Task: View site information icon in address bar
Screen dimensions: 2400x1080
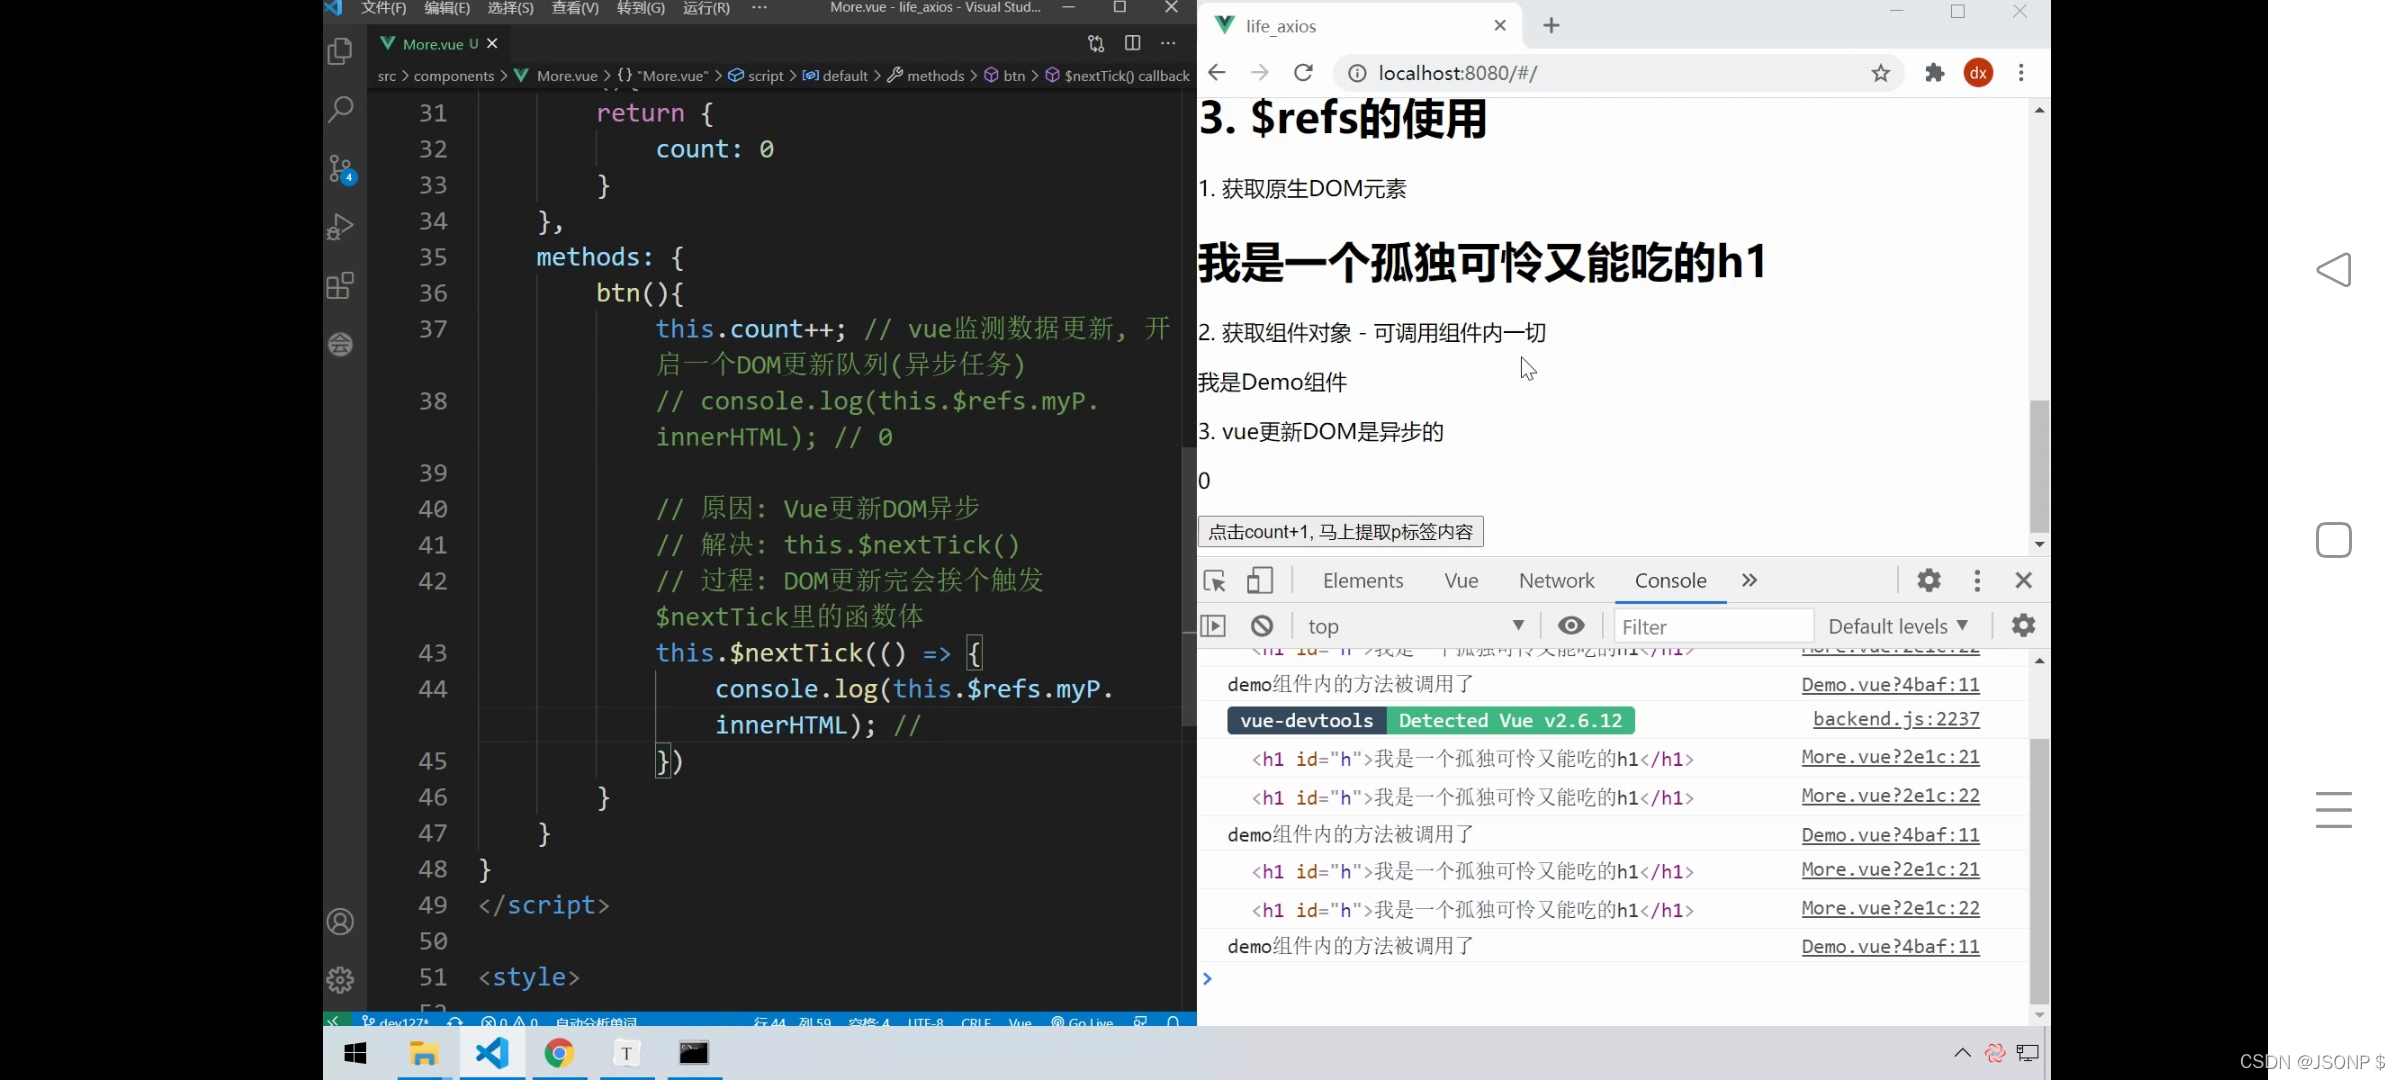Action: [1357, 73]
